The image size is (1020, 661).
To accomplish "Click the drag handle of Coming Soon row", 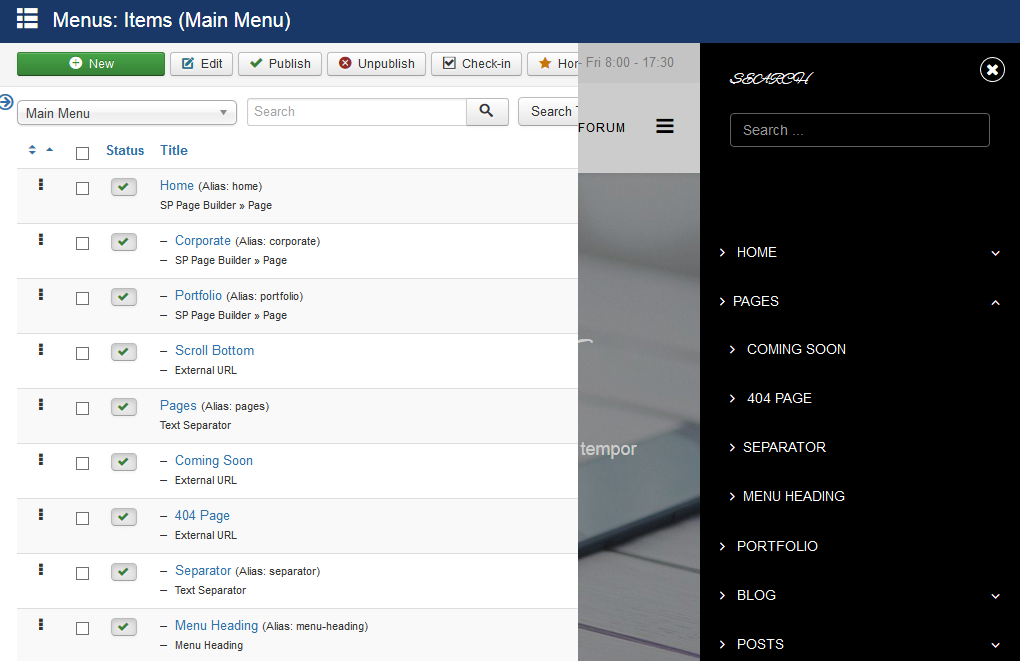I will [41, 459].
